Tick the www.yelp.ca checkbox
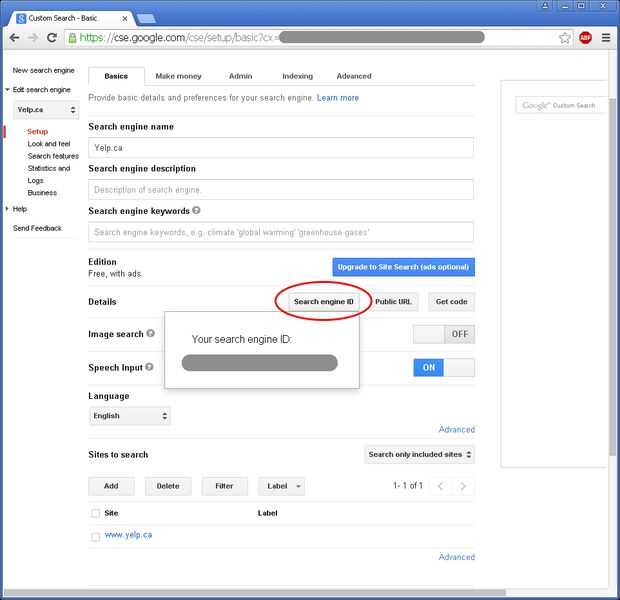The height and width of the screenshot is (600, 620). [x=95, y=537]
